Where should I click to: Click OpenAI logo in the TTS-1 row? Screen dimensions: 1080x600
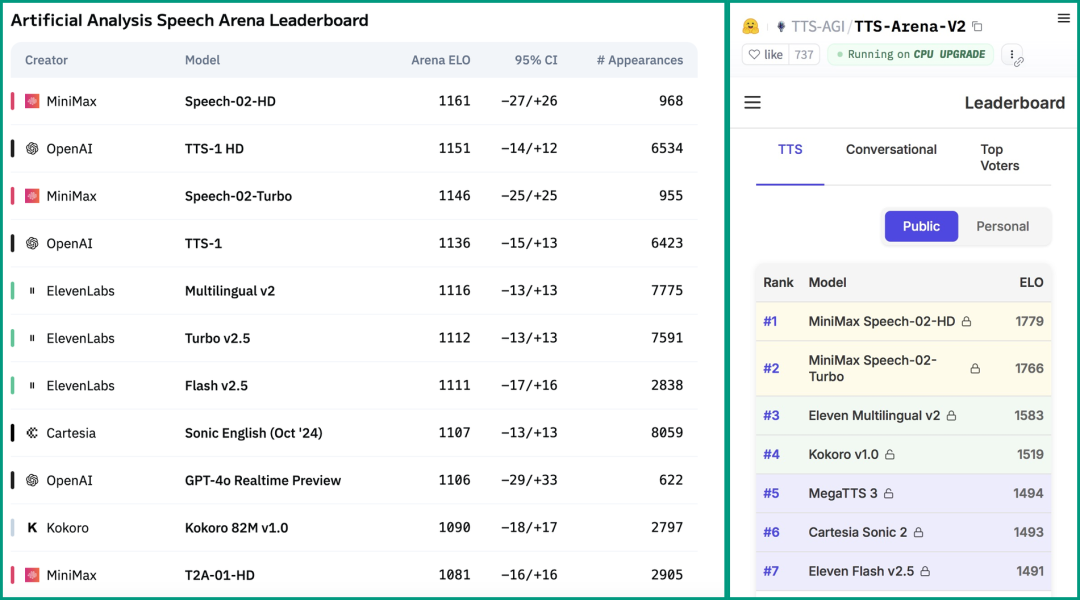tap(32, 244)
